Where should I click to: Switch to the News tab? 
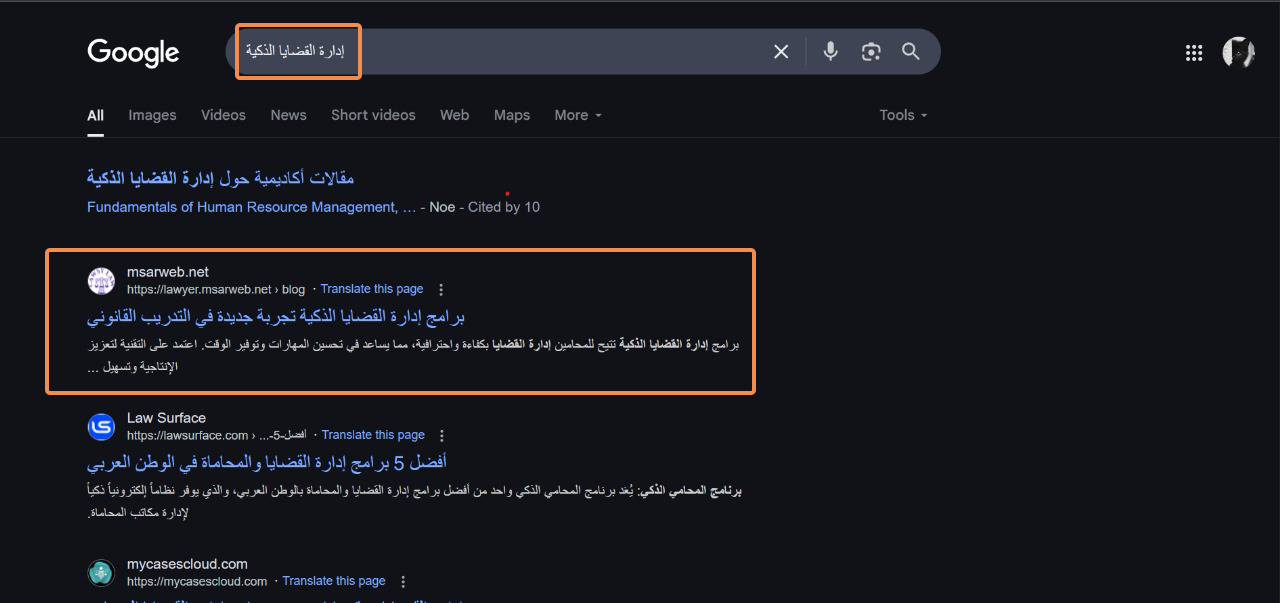(x=288, y=115)
